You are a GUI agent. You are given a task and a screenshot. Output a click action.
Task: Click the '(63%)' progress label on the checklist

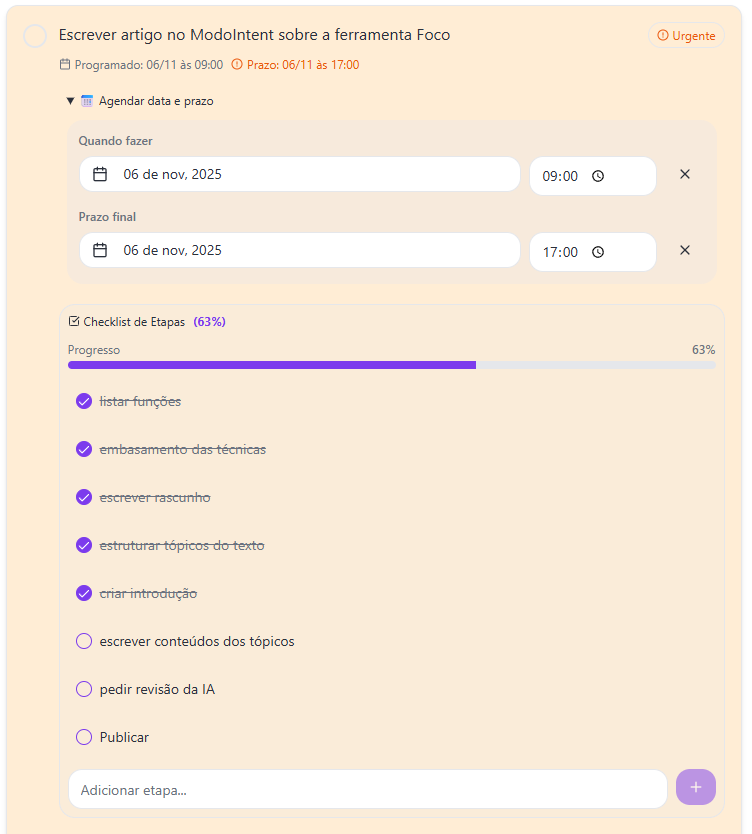point(209,321)
